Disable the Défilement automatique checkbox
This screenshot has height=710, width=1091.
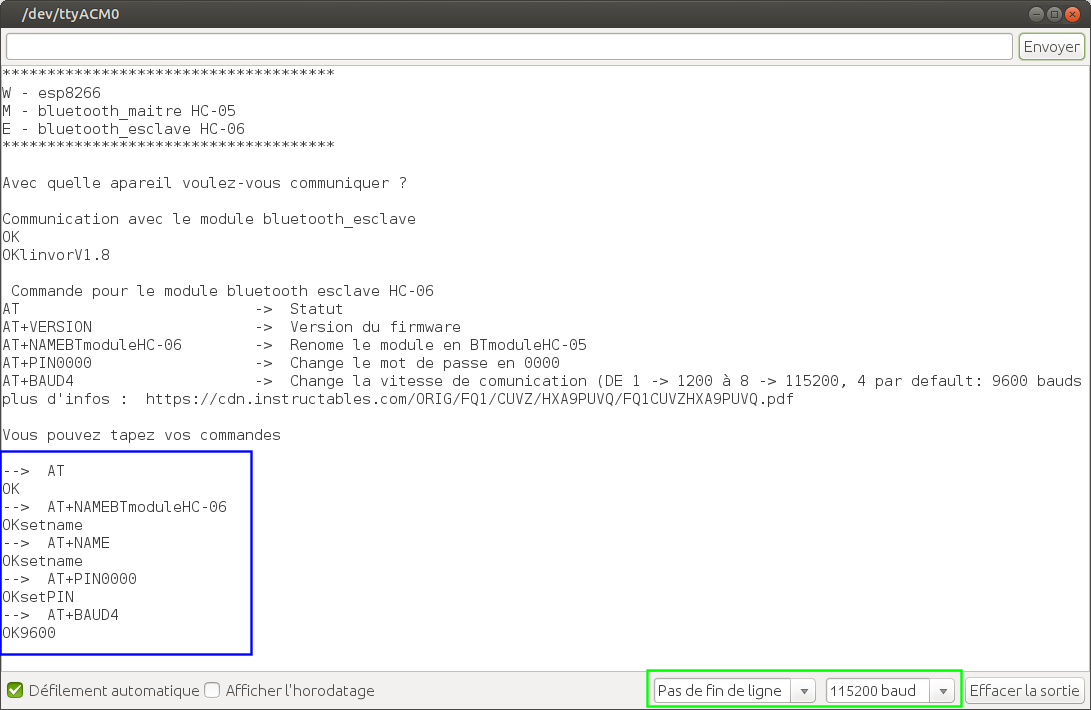click(x=15, y=690)
